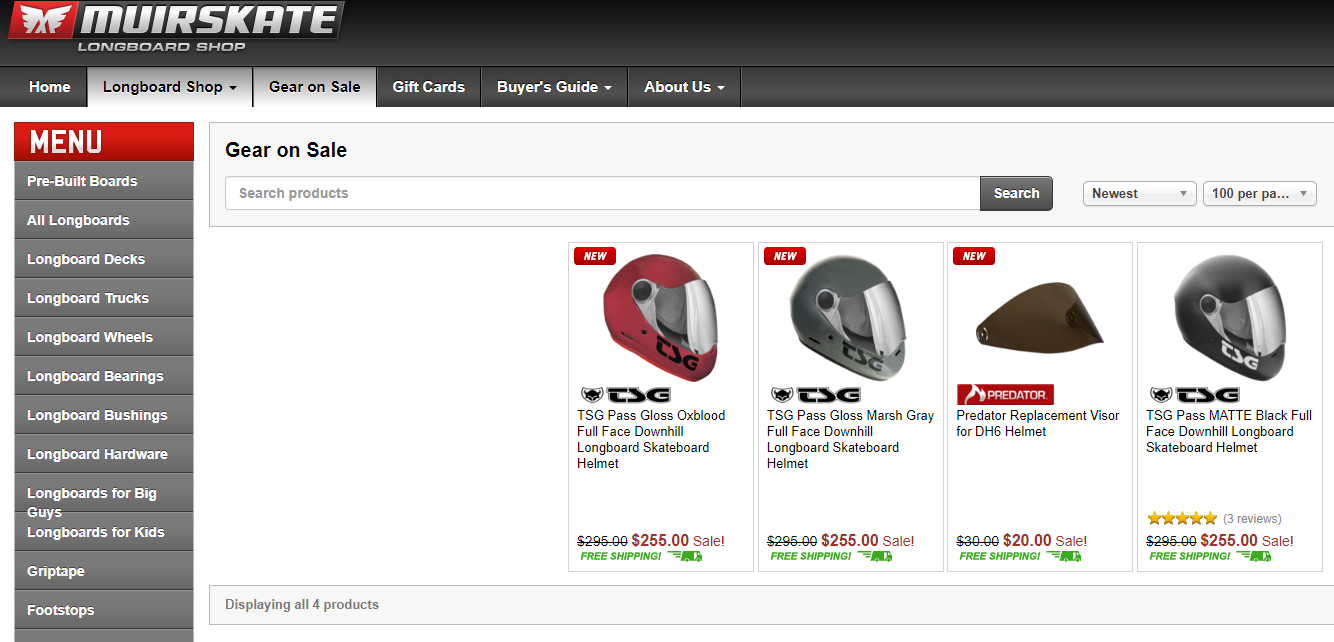
Task: Go to the Gift Cards page
Action: click(x=428, y=87)
